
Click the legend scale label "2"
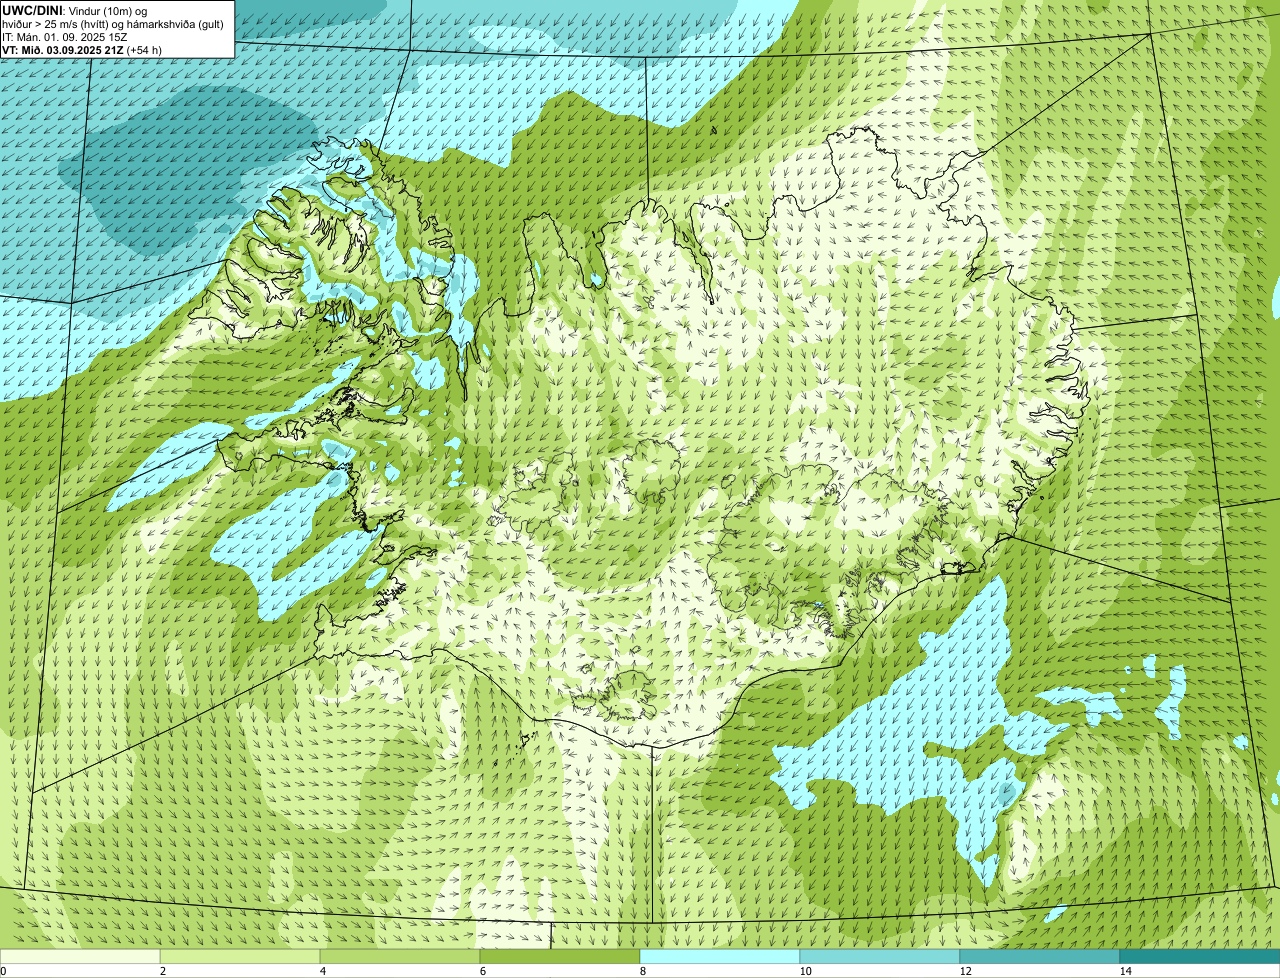162,971
